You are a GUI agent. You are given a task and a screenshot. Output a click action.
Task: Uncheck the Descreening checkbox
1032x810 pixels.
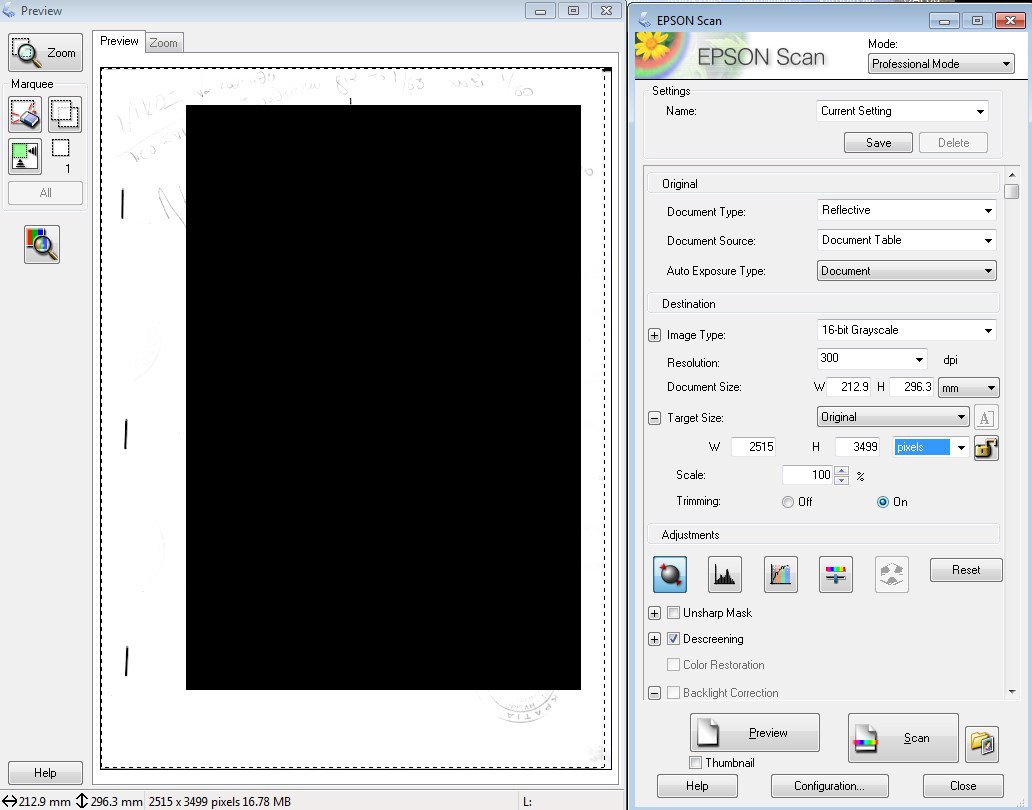point(674,639)
